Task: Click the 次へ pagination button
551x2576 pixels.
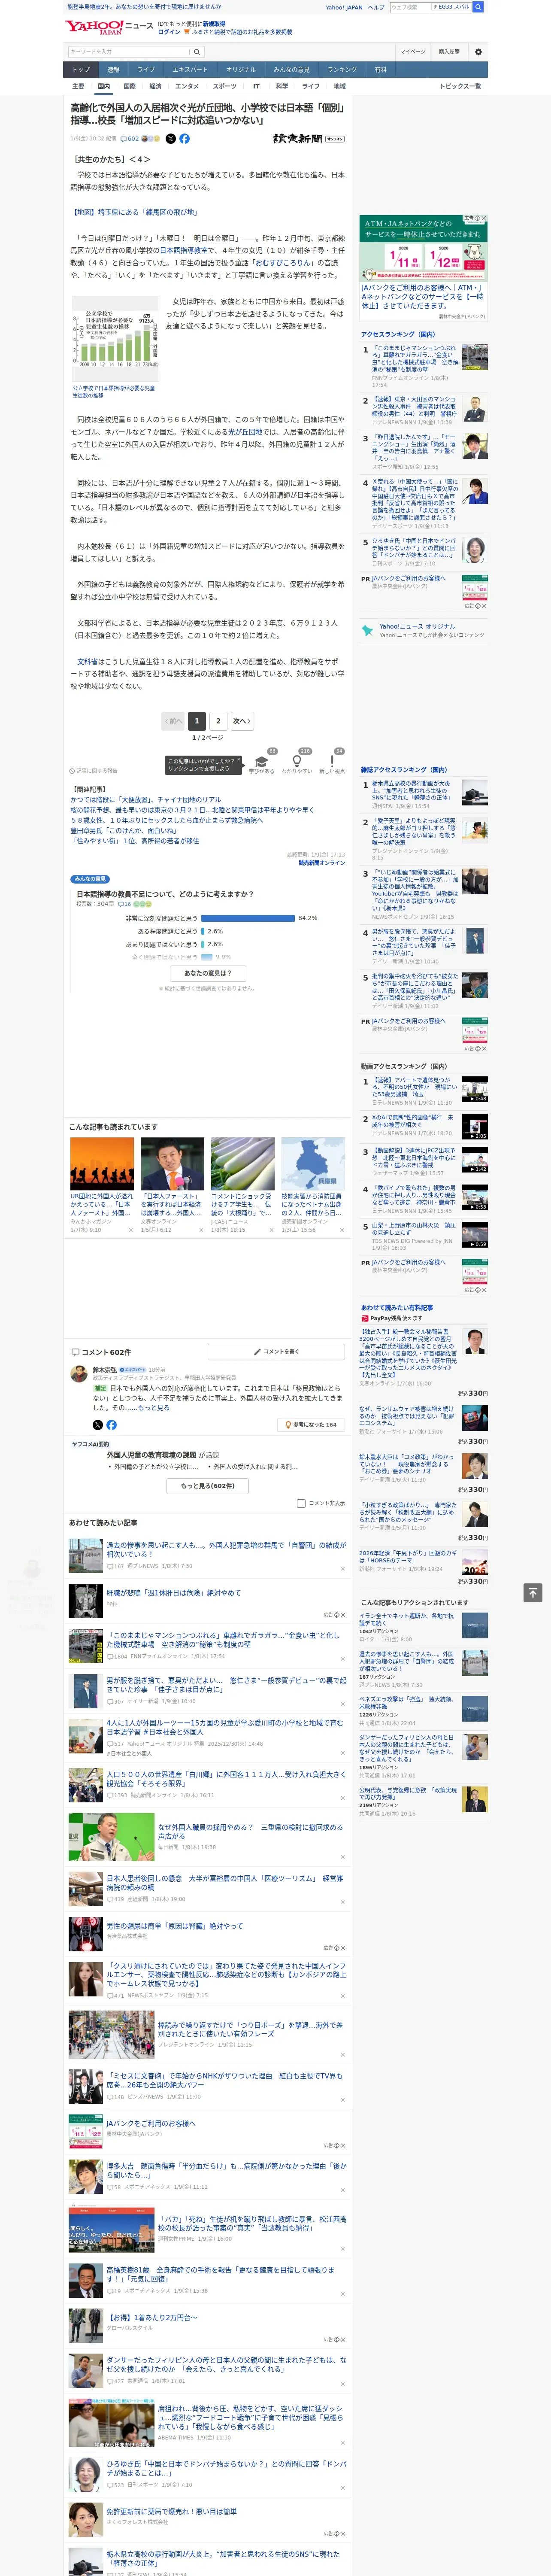Action: [242, 721]
